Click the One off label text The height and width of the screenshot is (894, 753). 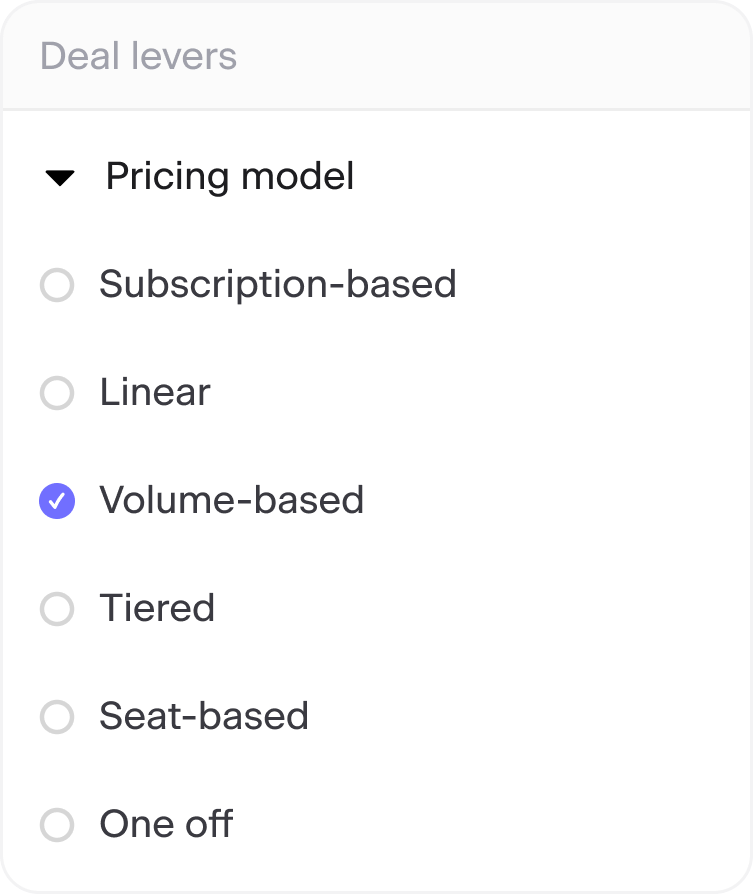[x=166, y=824]
